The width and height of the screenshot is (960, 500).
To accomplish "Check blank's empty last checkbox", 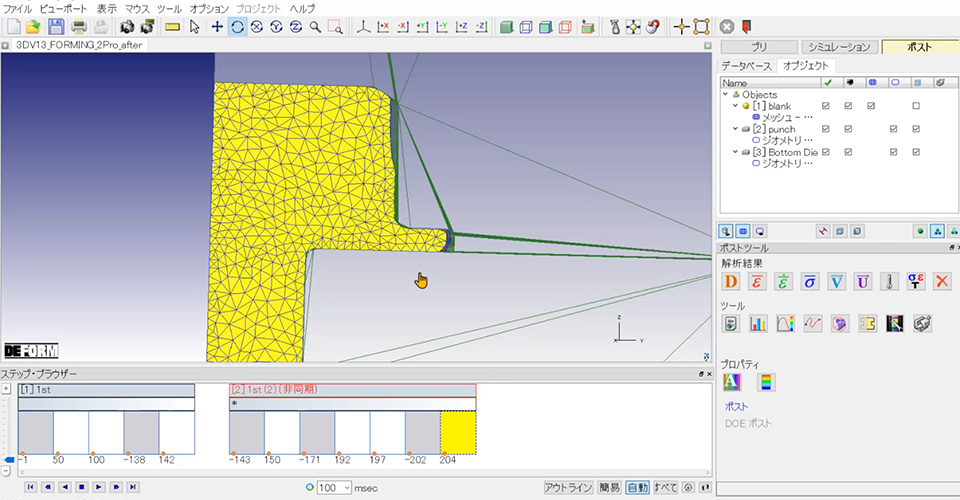I will pyautogui.click(x=916, y=106).
